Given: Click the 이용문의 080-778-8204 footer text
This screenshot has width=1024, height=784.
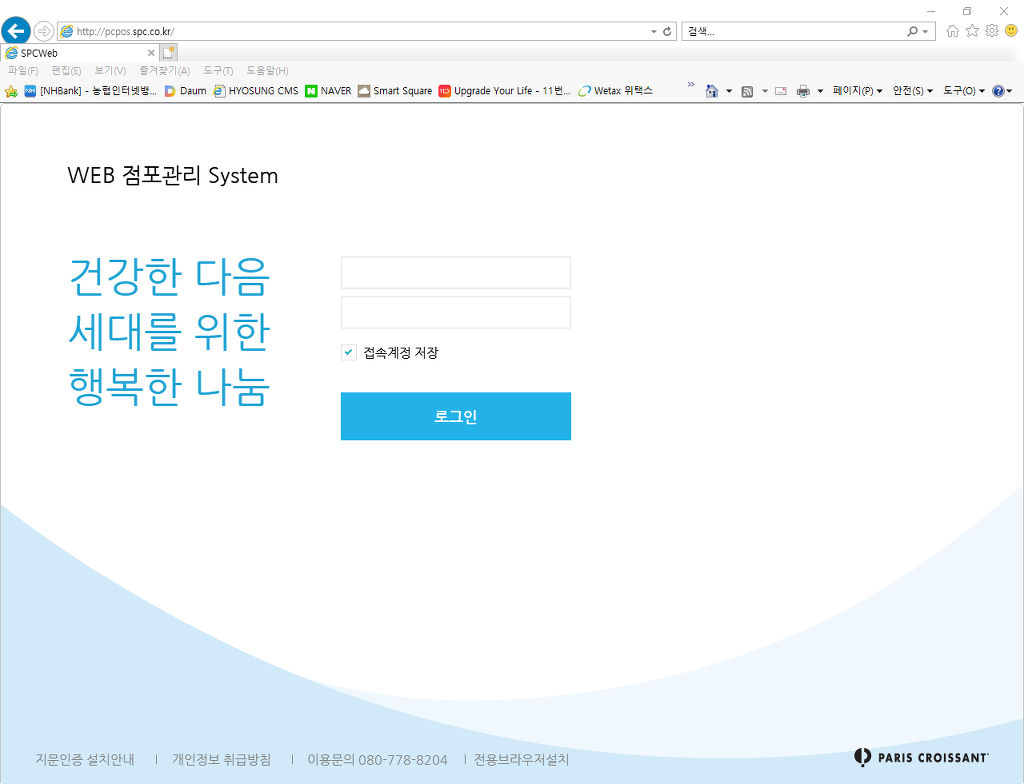Looking at the screenshot, I should click(x=377, y=759).
